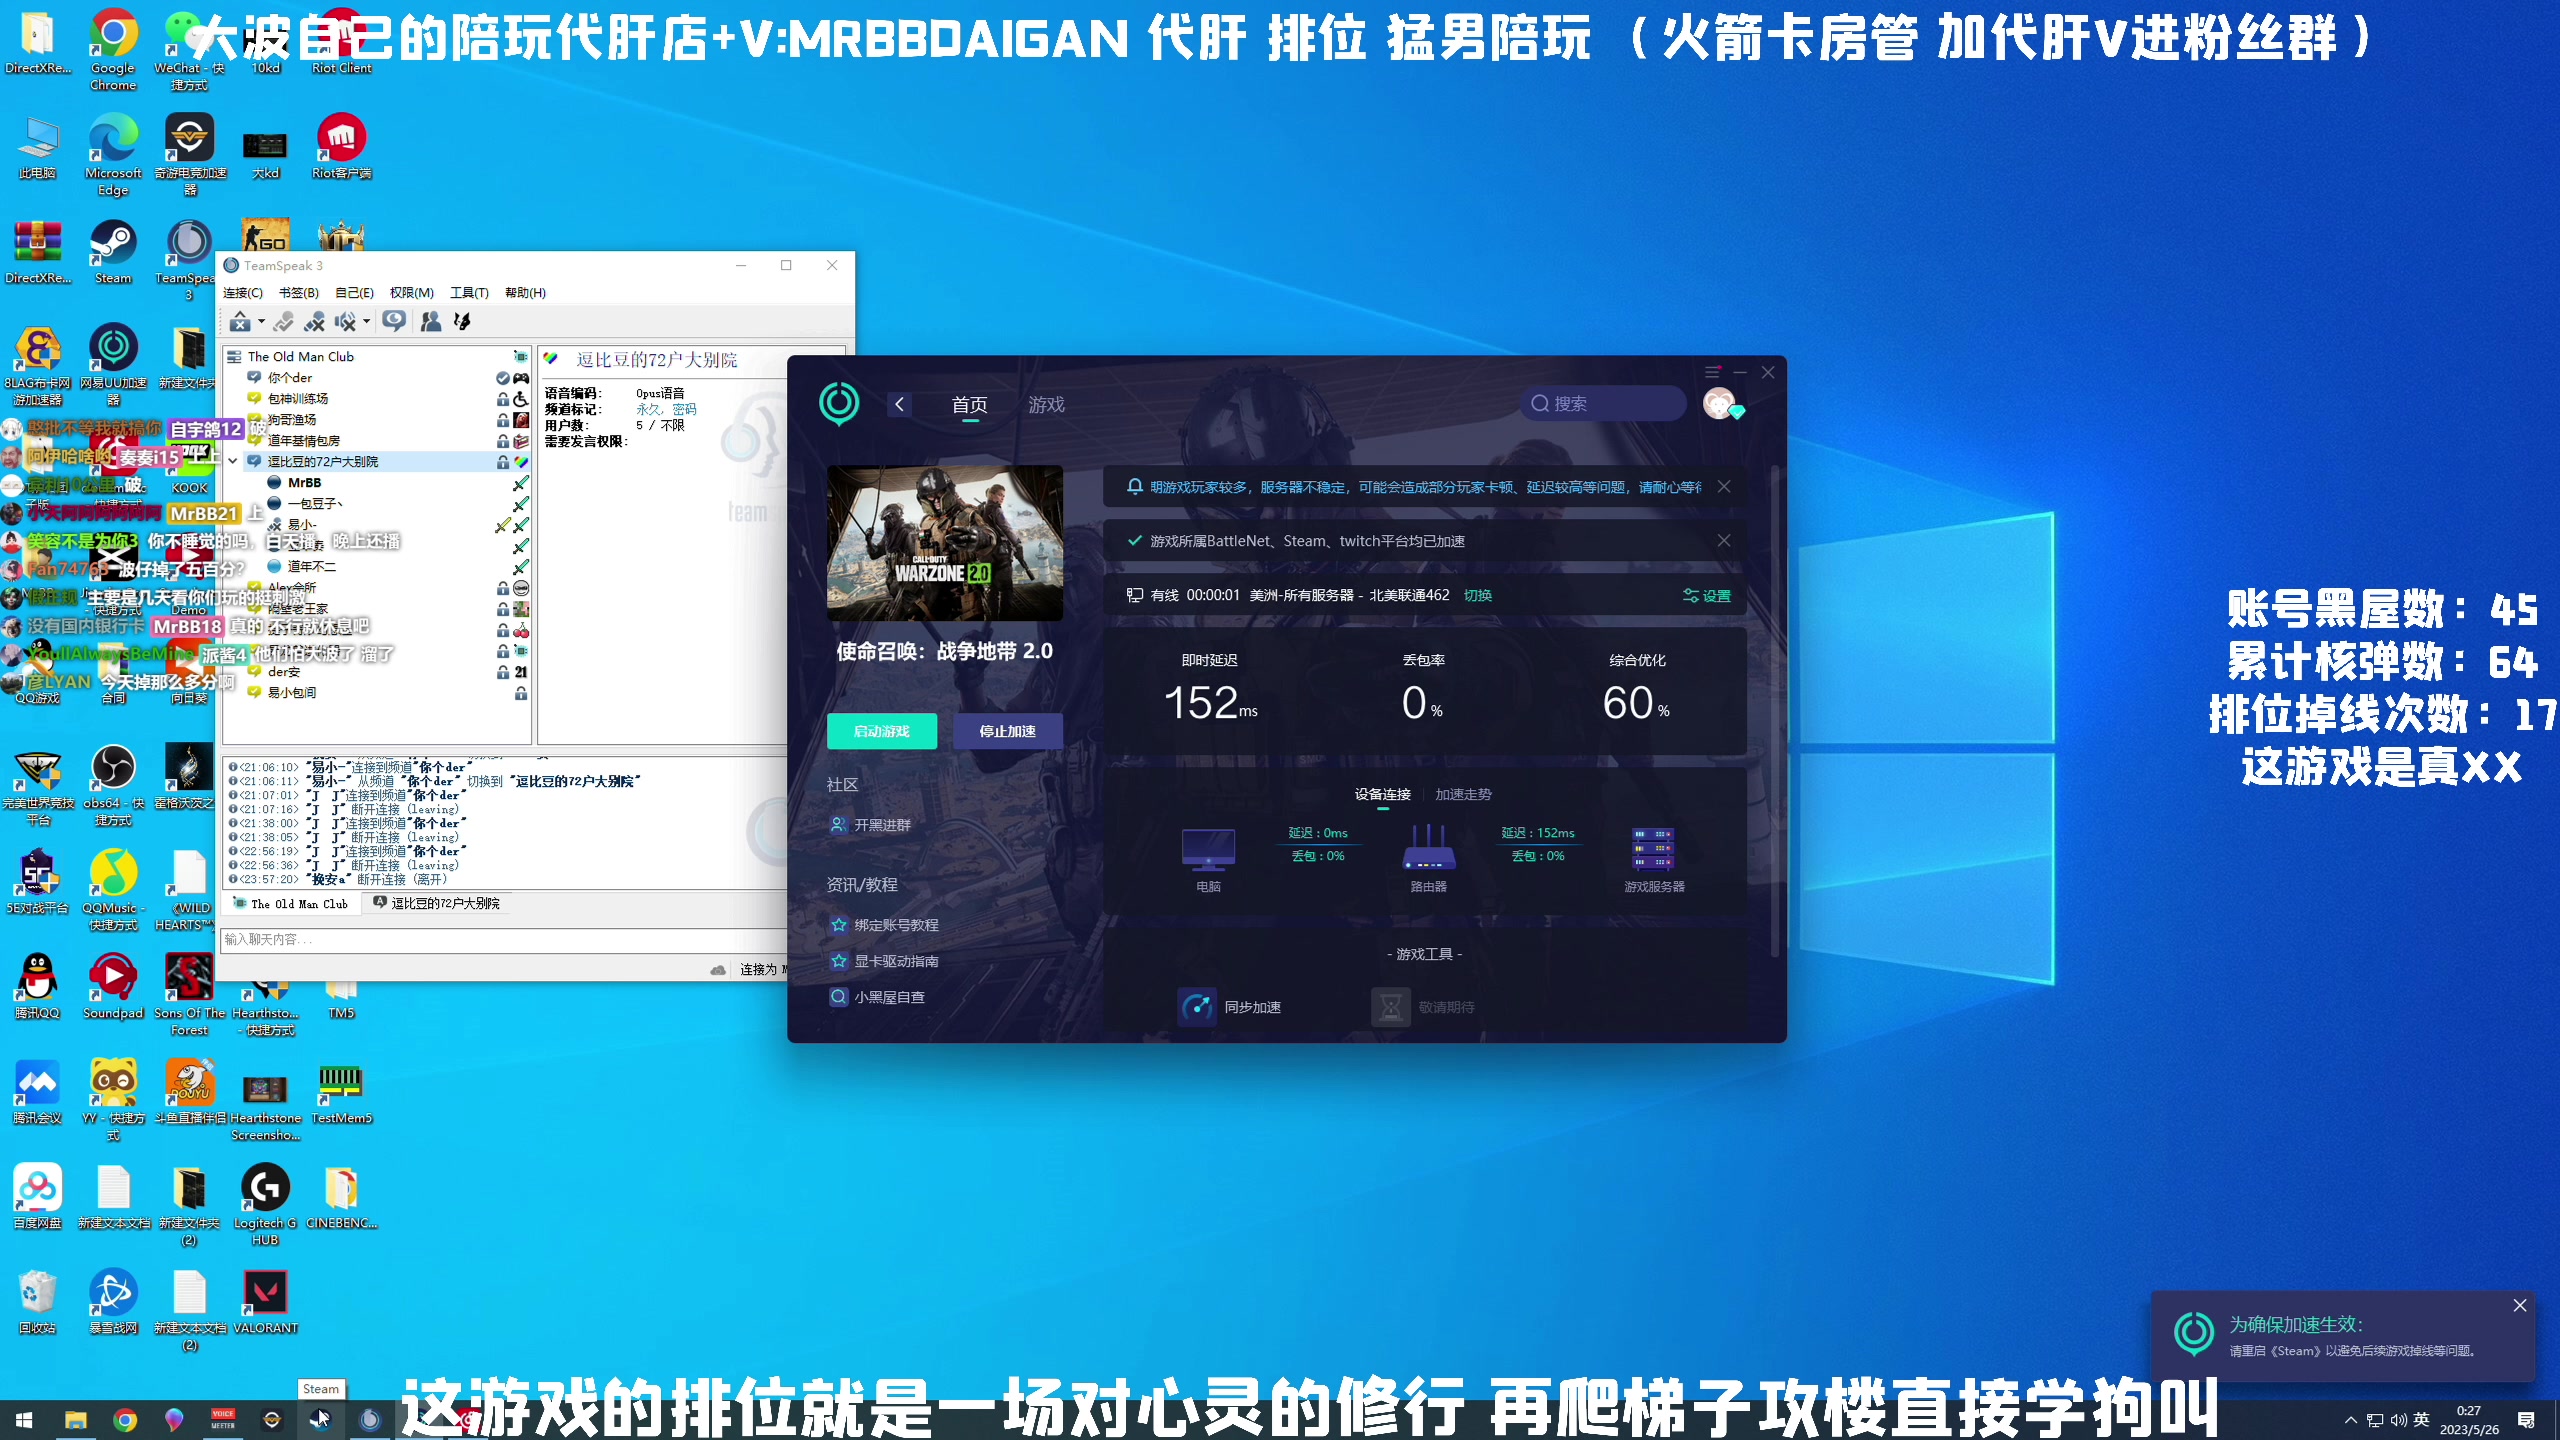This screenshot has height=1440, width=2560.
Task: Click the 路由器 router icon
Action: (1428, 848)
